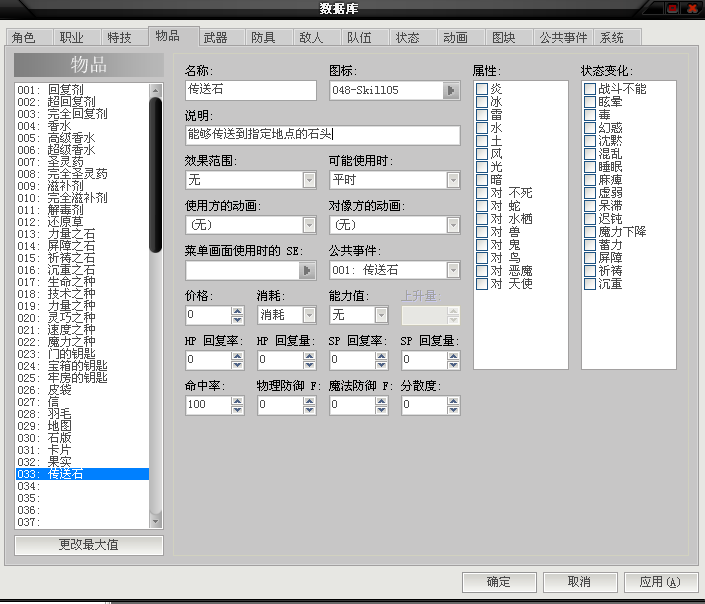705x604 pixels.
Task: Open the 效果范围 dropdown
Action: tap(309, 180)
